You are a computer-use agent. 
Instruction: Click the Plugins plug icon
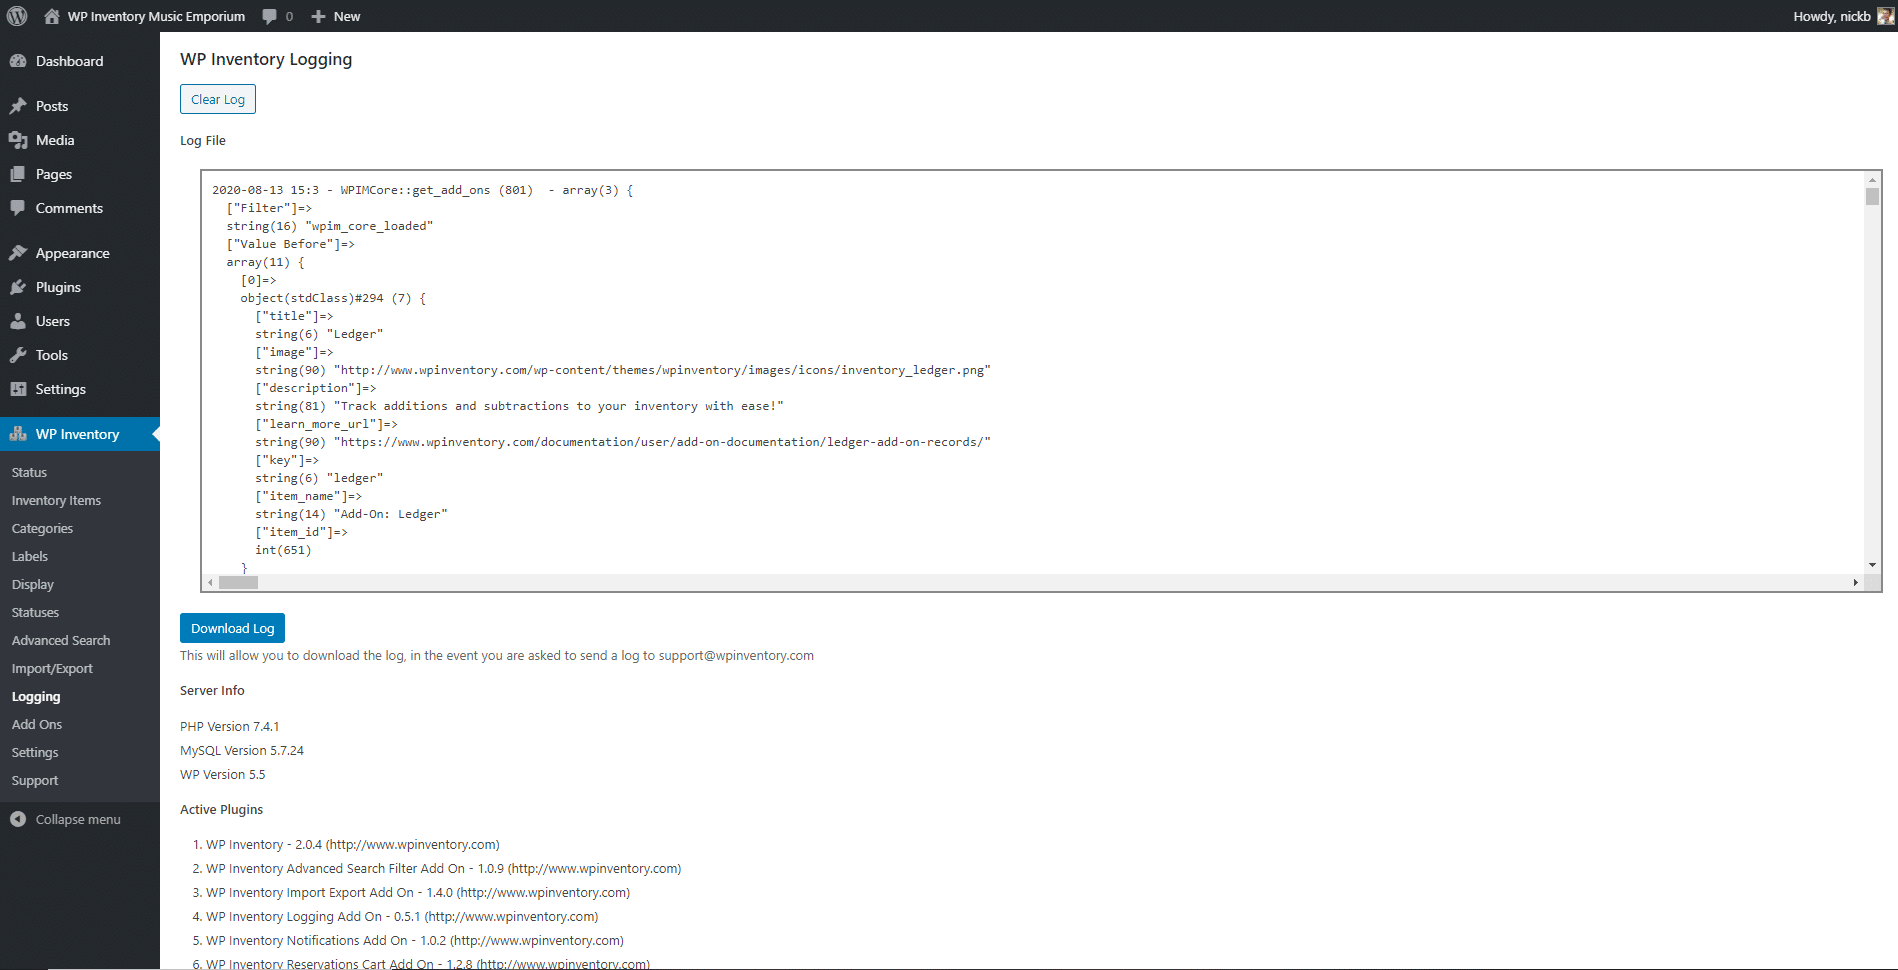[18, 287]
